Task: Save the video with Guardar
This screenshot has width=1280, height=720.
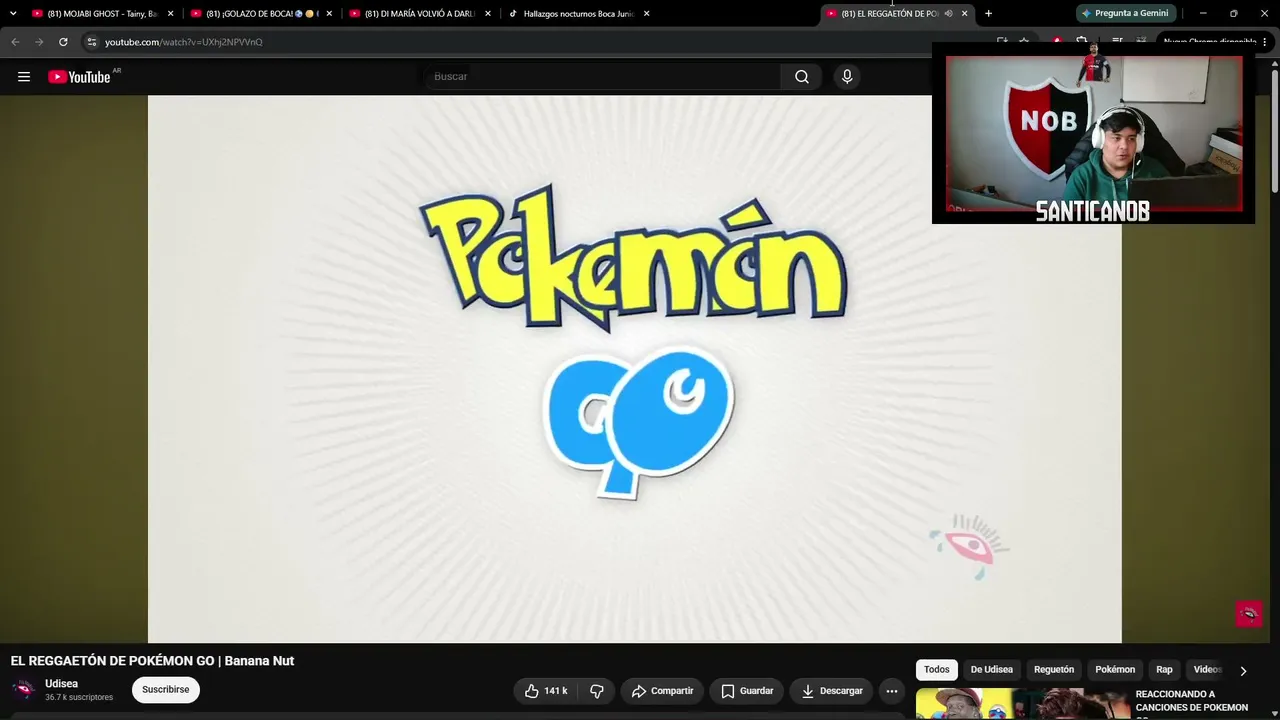Action: pos(747,691)
